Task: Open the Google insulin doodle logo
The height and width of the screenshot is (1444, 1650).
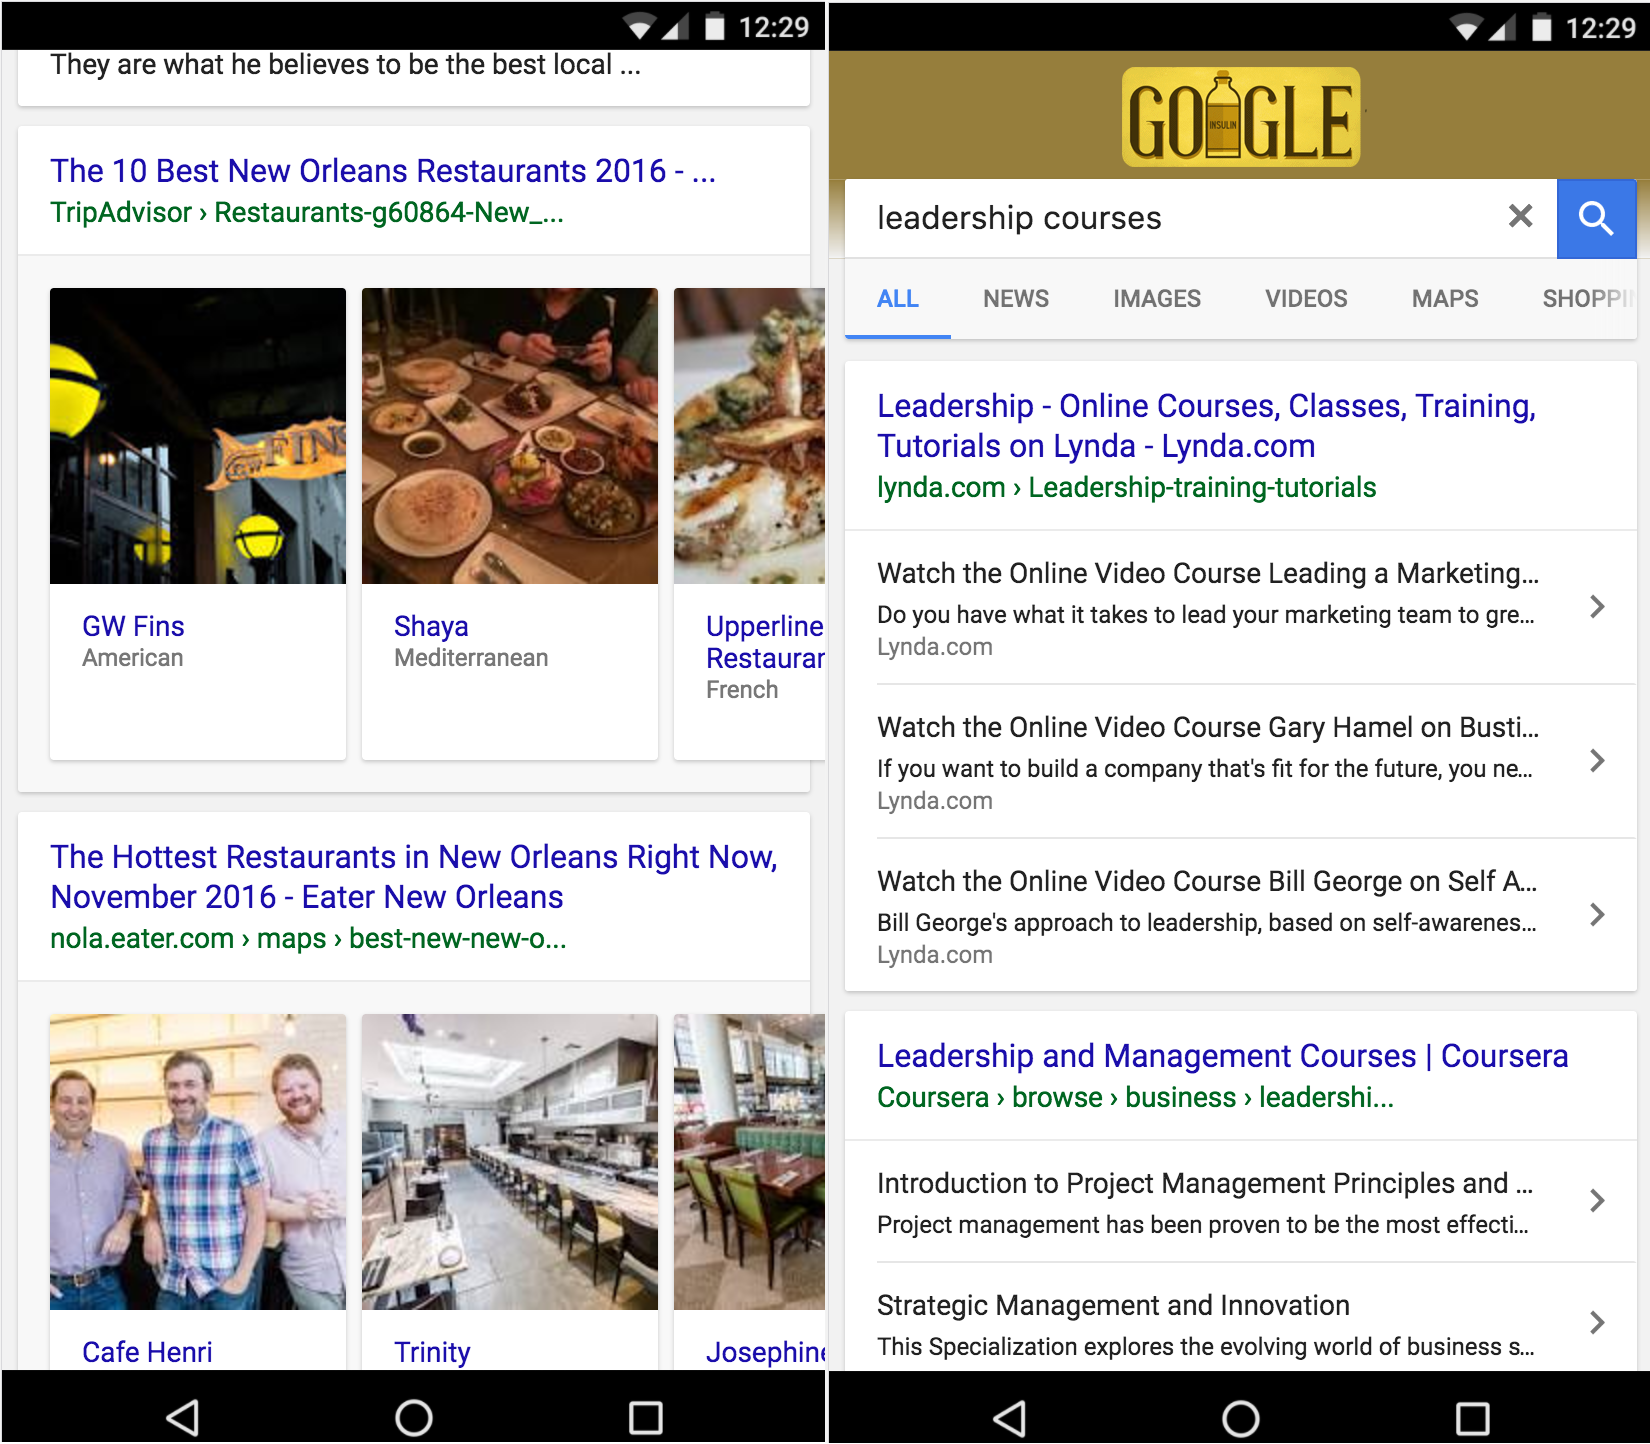Action: pyautogui.click(x=1241, y=117)
